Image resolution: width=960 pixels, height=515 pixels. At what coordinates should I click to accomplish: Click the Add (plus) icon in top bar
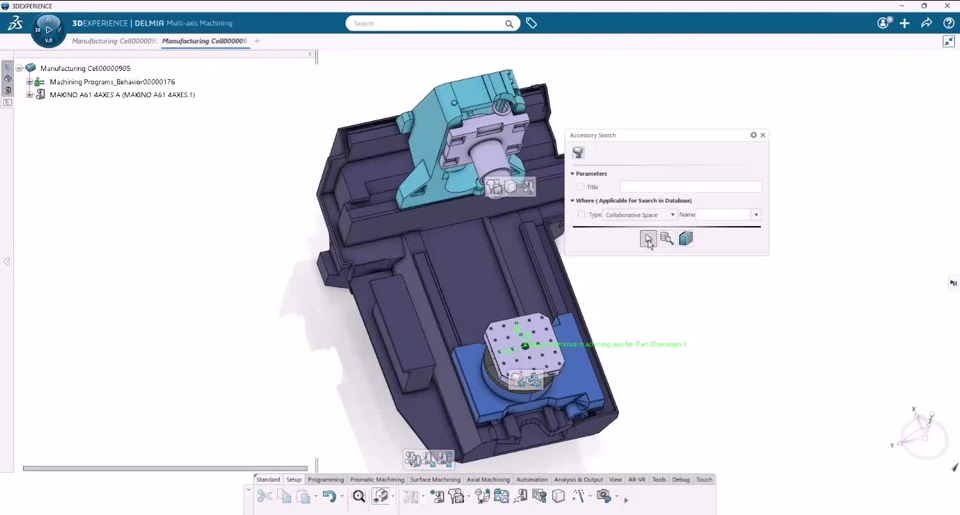click(x=905, y=23)
